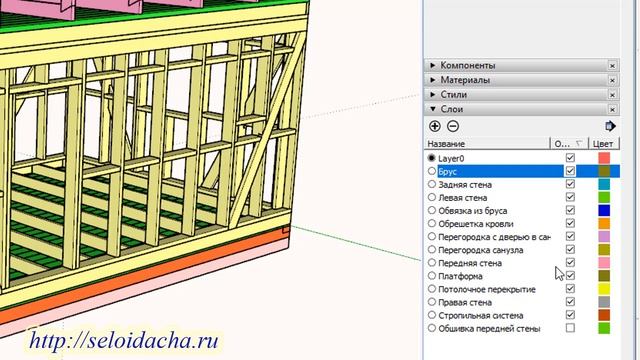640x360 pixels.
Task: Hide the Передняя стена layer
Action: click(x=570, y=262)
